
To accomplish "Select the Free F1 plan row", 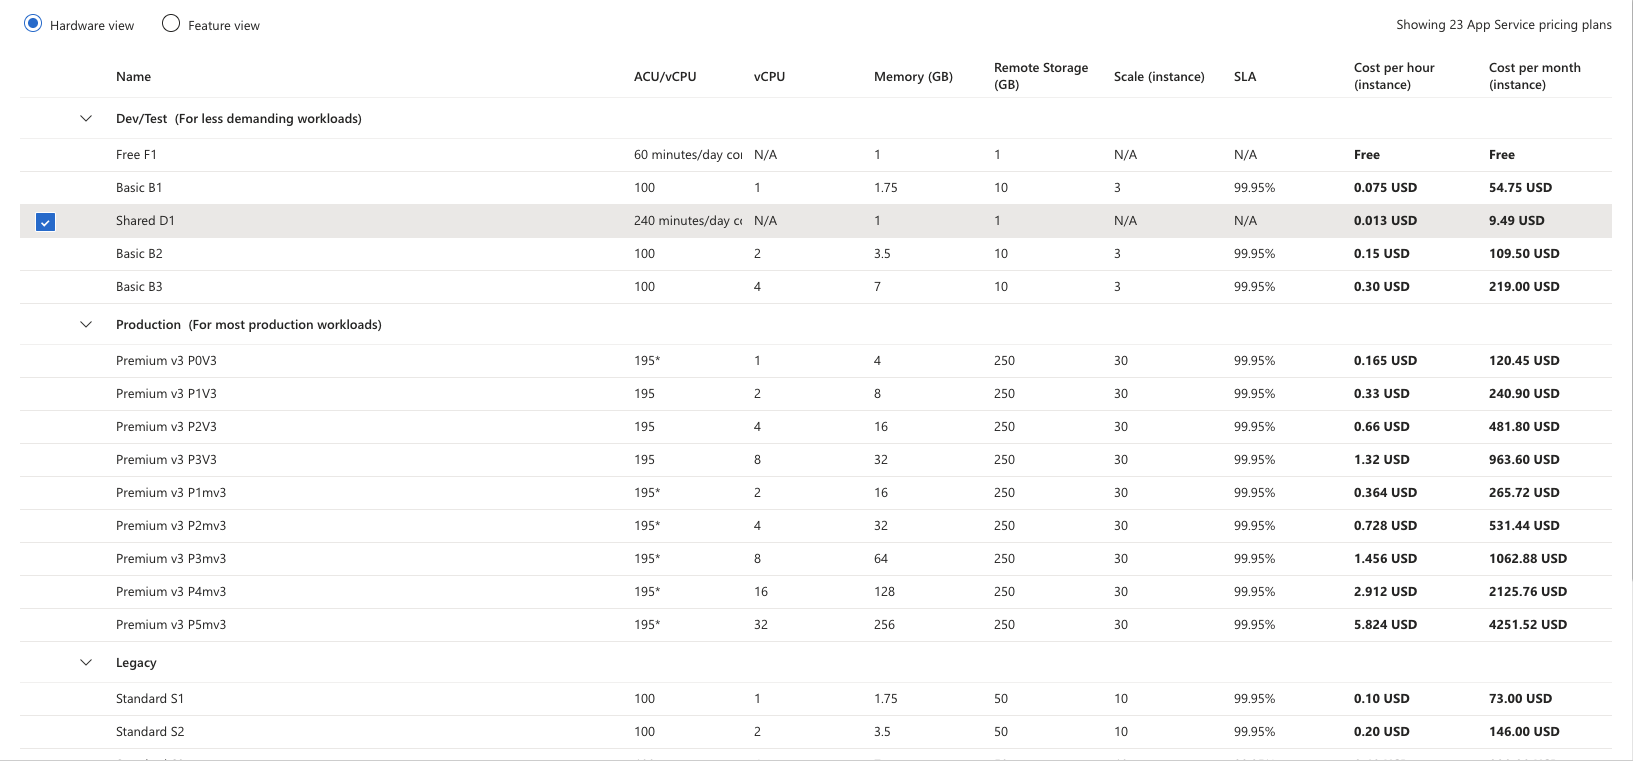I will tap(136, 155).
